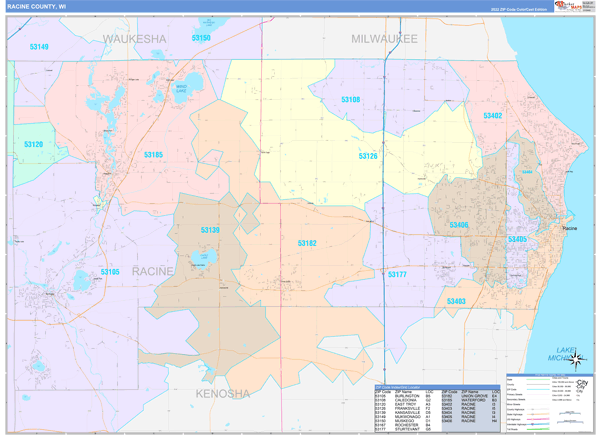
Task: Click the 53149 ZIP code label
Action: coord(39,47)
